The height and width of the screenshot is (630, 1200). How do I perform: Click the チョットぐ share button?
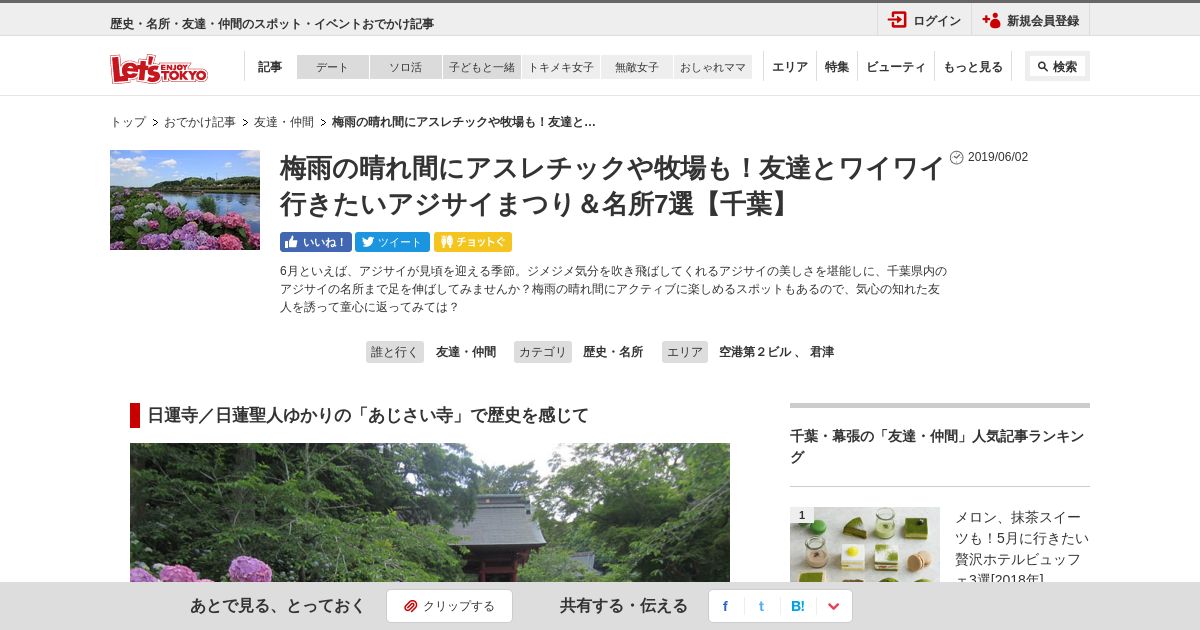tap(473, 242)
